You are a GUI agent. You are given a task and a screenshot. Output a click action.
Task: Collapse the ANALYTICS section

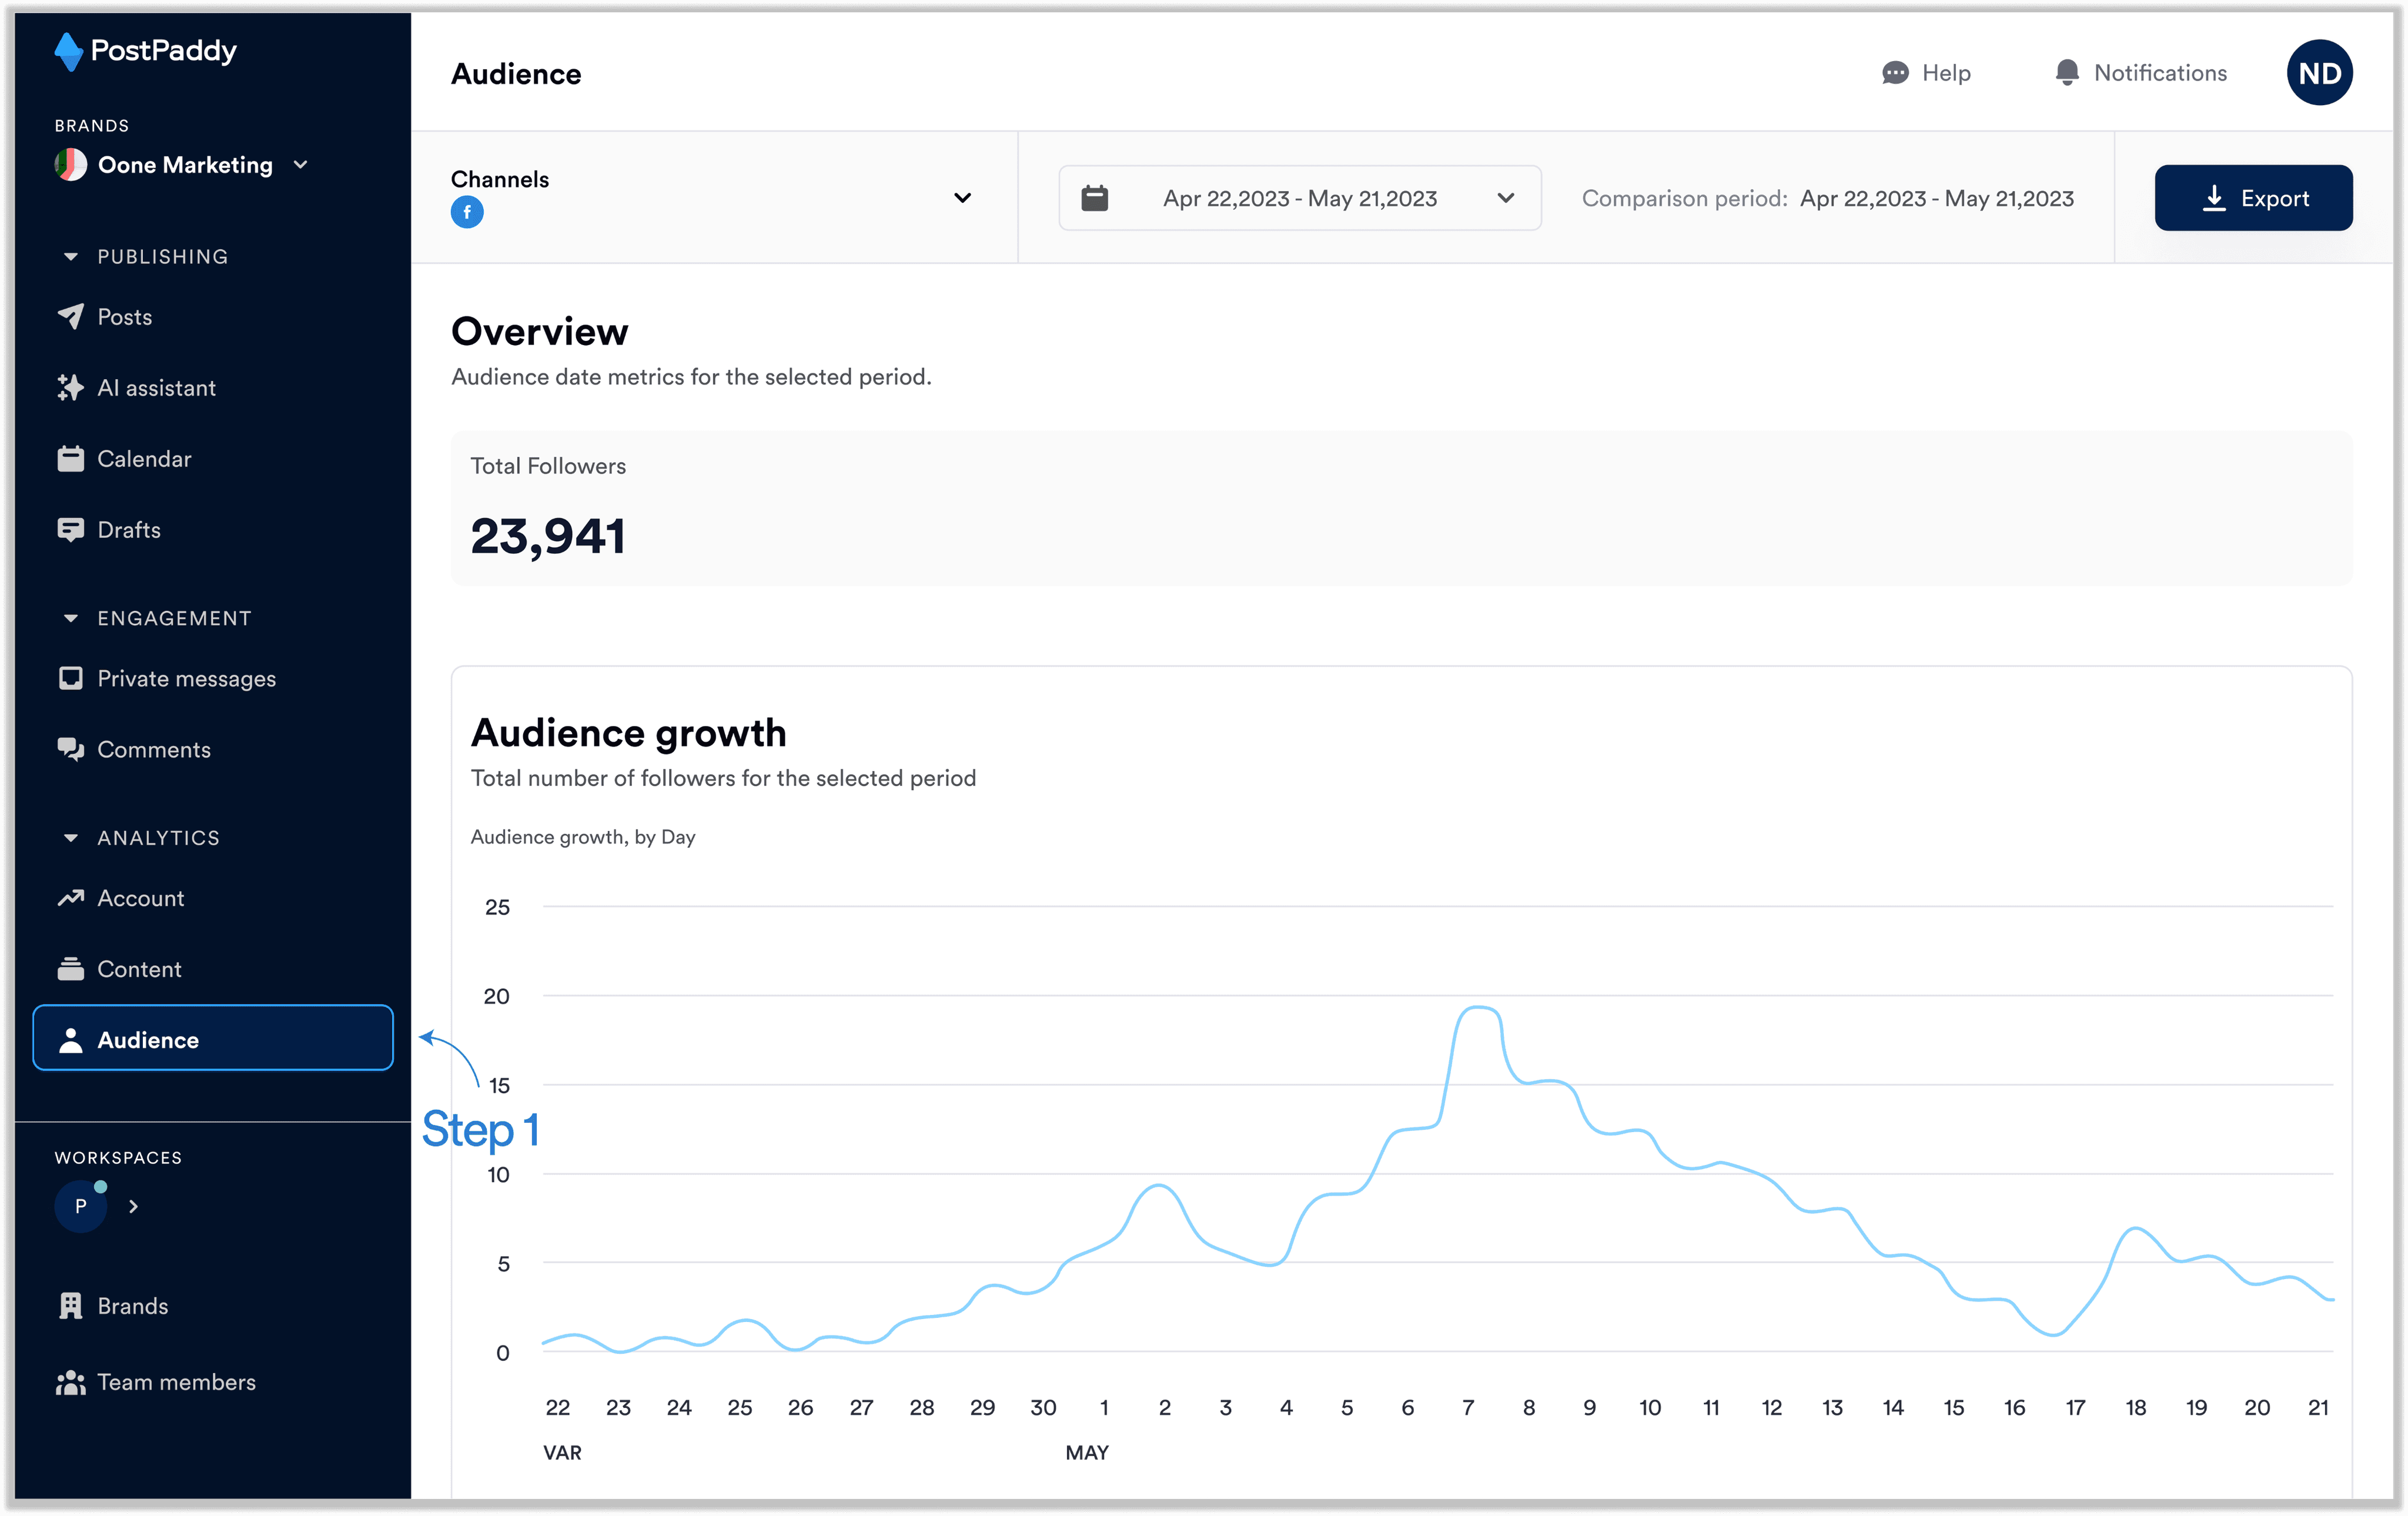click(x=70, y=838)
